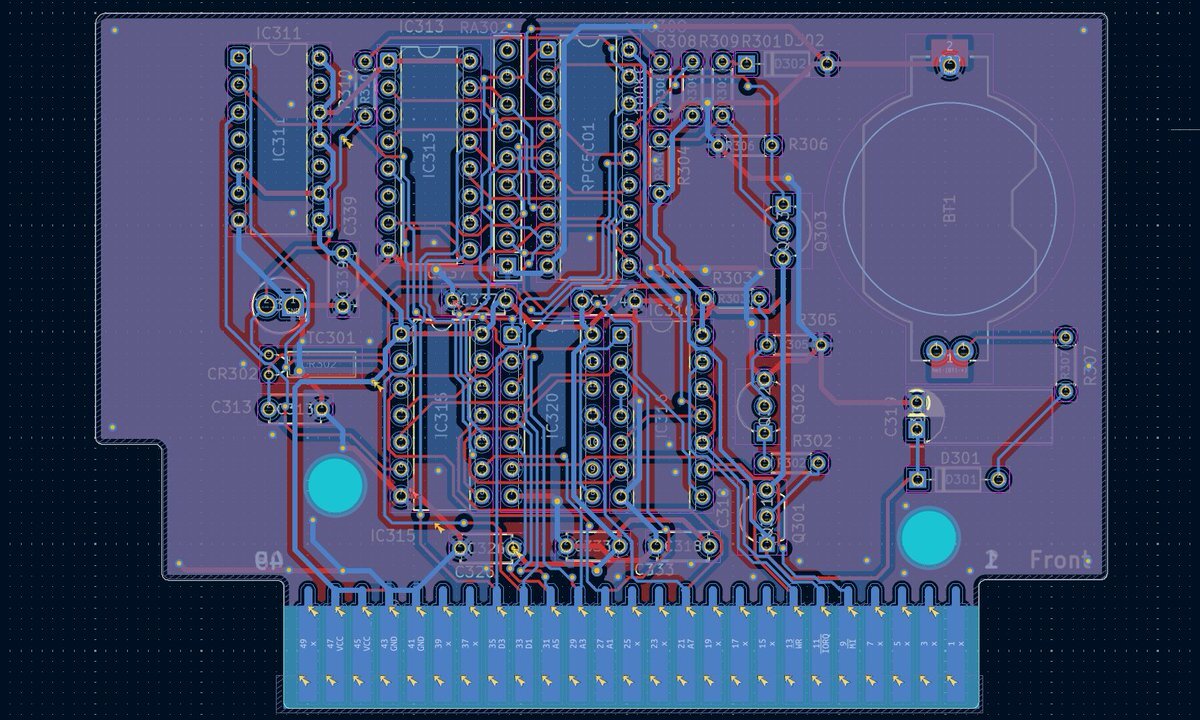This screenshot has height=720, width=1200.
Task: Select the D302 diode footprint
Action: click(x=786, y=64)
